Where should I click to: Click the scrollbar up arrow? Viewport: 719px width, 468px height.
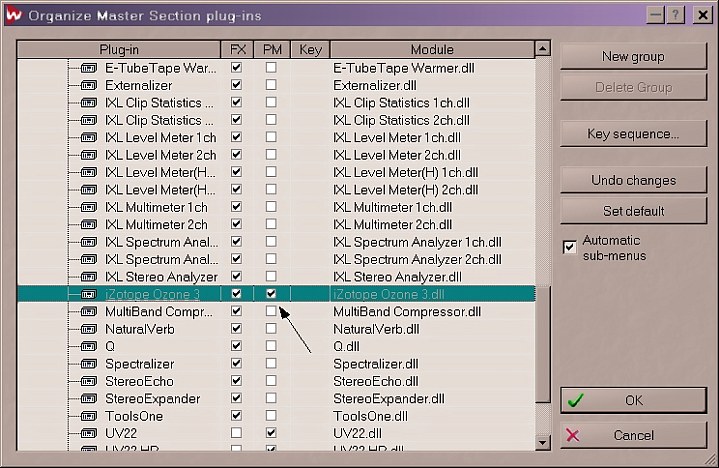tap(543, 48)
